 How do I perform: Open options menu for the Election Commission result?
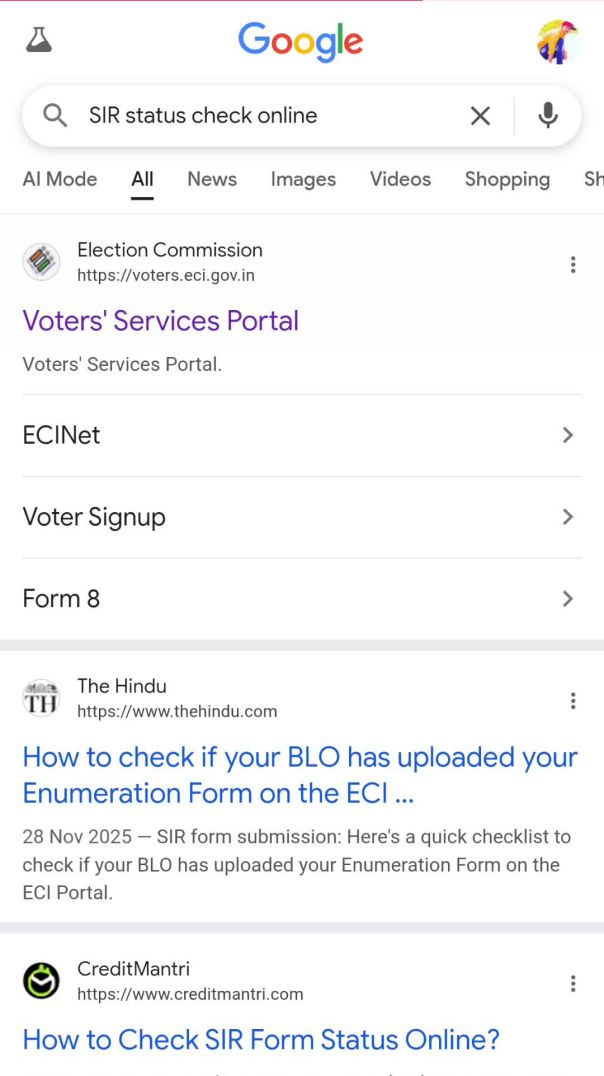(x=573, y=264)
